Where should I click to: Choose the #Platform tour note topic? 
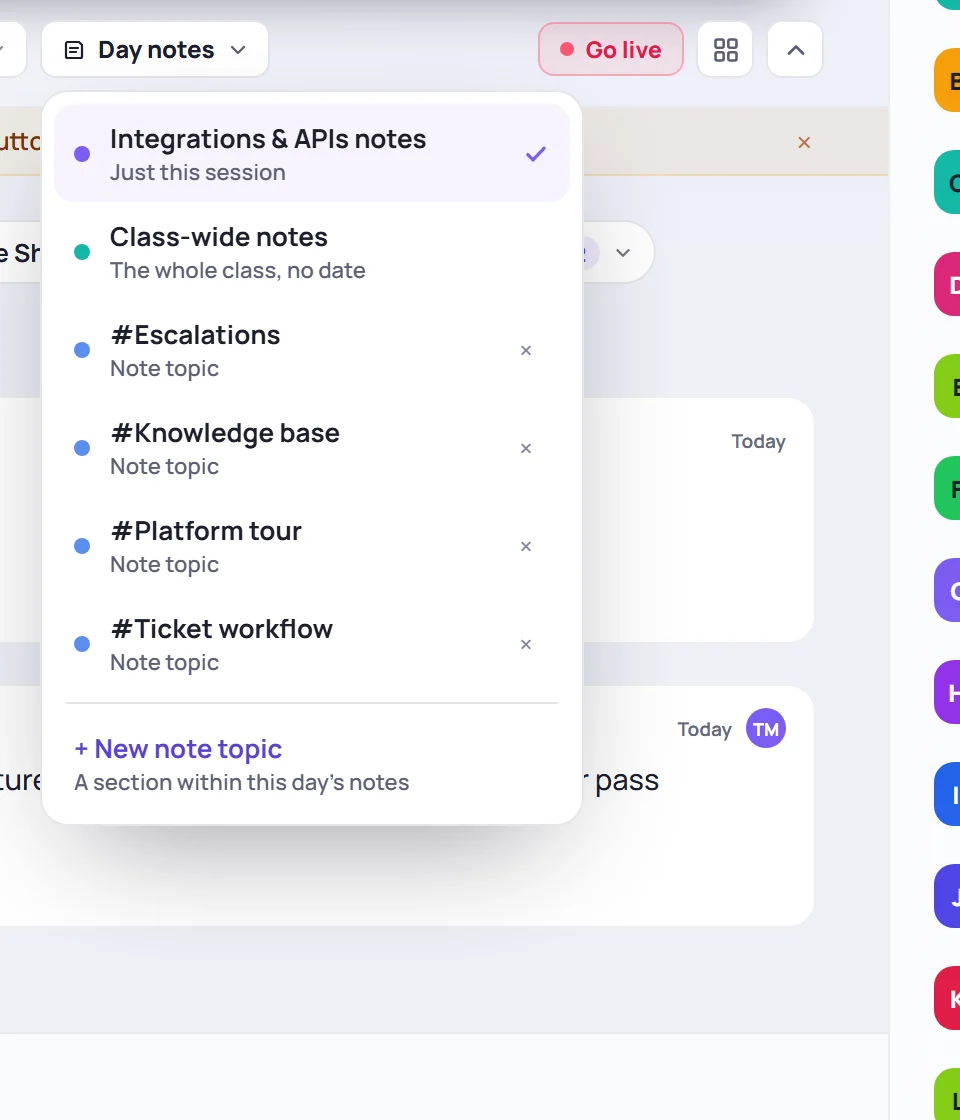coord(312,546)
